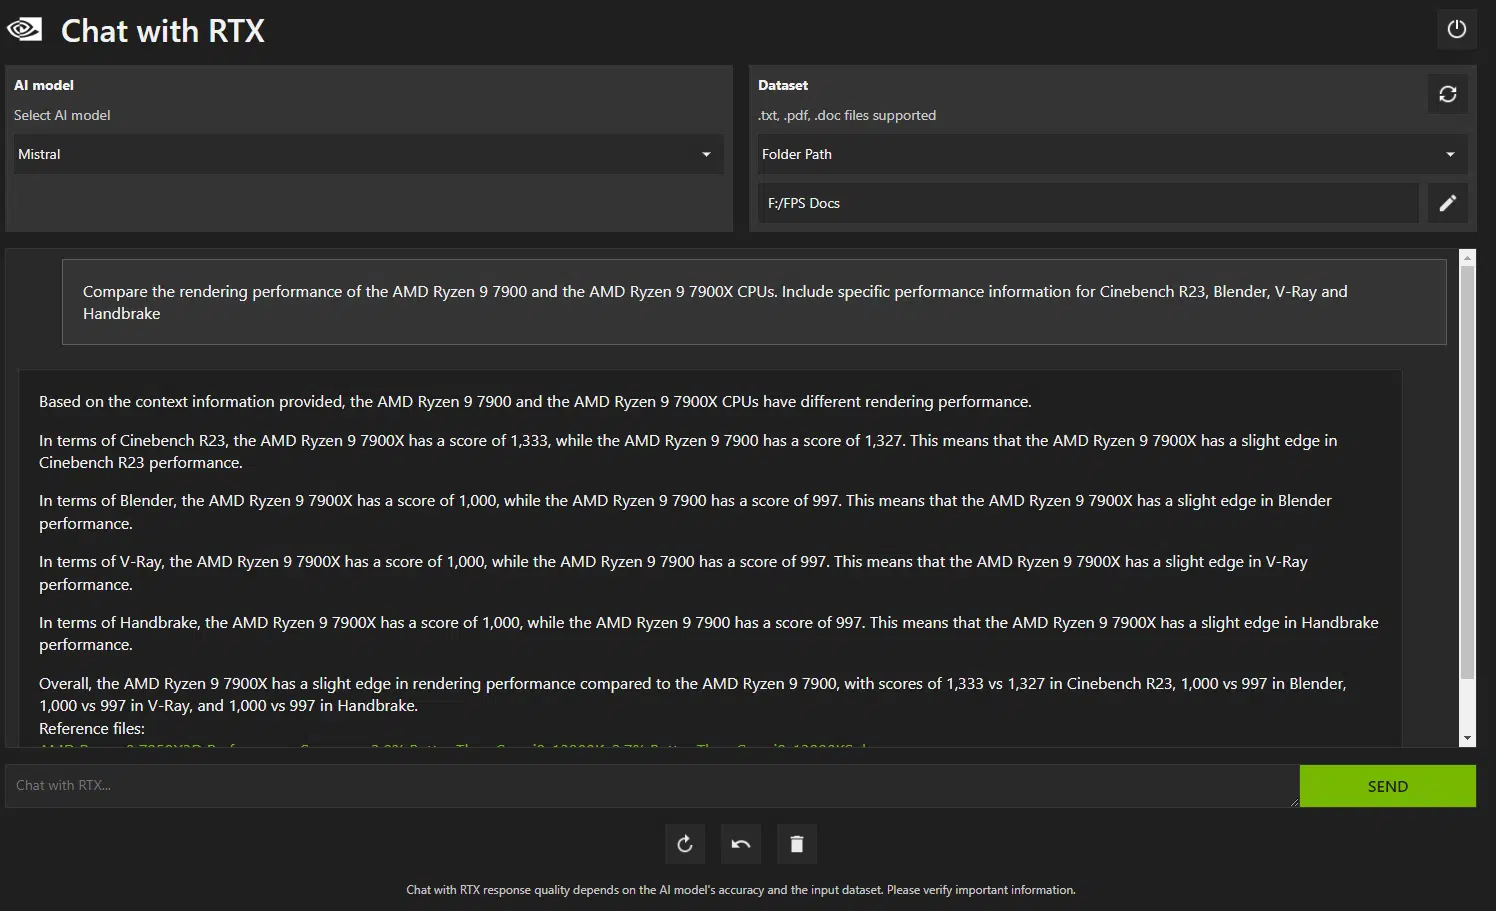The height and width of the screenshot is (911, 1496).
Task: Refresh the dataset with the sync icon
Action: [x=1447, y=94]
